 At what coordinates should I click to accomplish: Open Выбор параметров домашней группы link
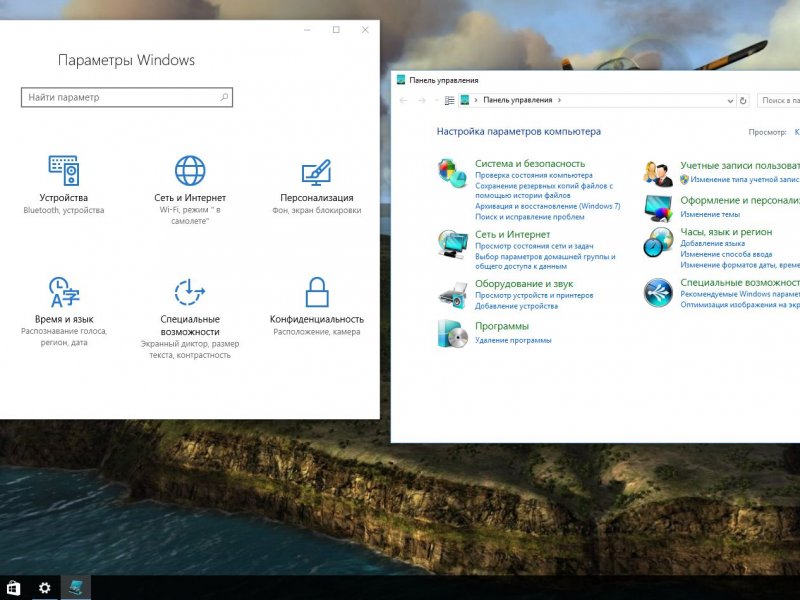tap(545, 261)
